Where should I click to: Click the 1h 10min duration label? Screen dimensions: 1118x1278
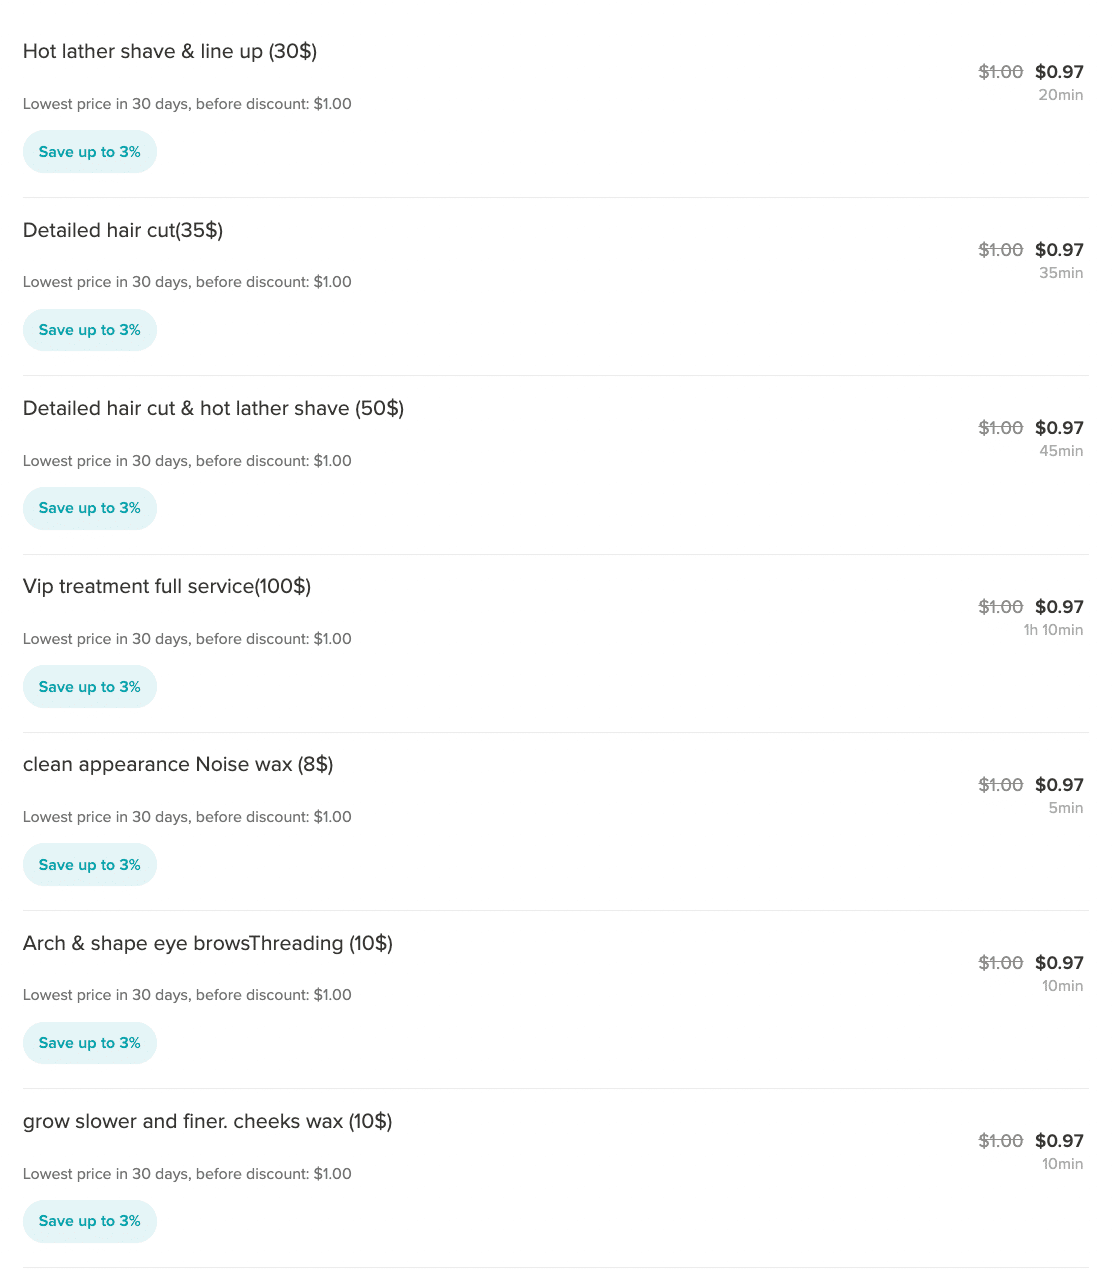[x=1053, y=630]
